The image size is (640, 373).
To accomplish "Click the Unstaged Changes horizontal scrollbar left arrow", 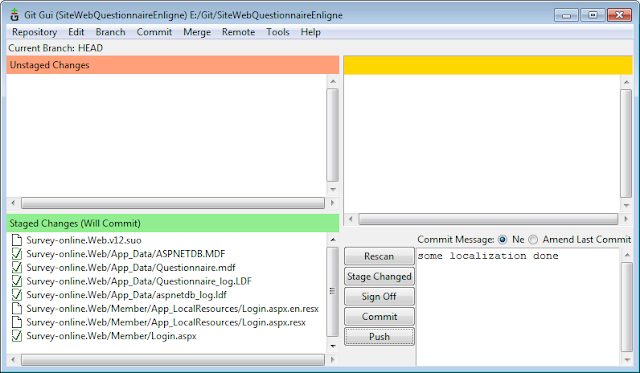I will point(13,203).
